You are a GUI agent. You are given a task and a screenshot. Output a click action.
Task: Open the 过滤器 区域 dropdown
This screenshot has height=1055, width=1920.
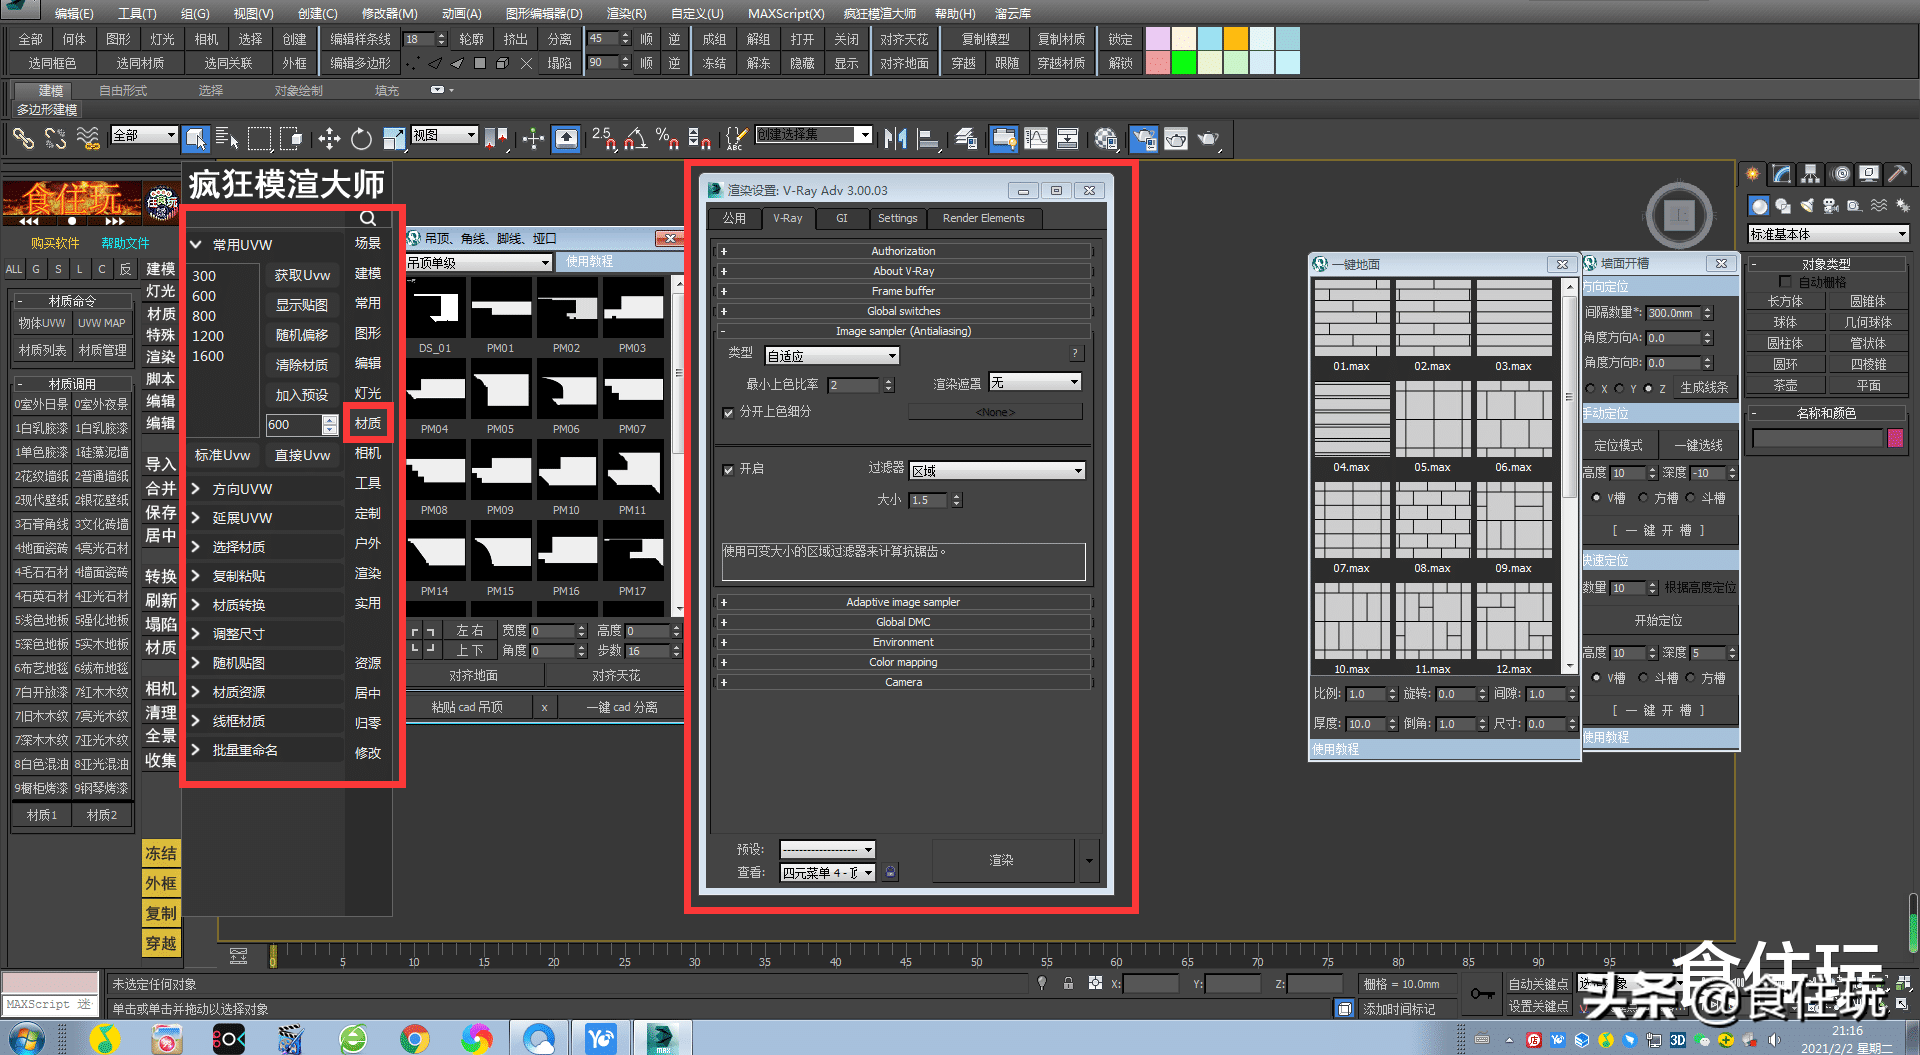[x=997, y=470]
